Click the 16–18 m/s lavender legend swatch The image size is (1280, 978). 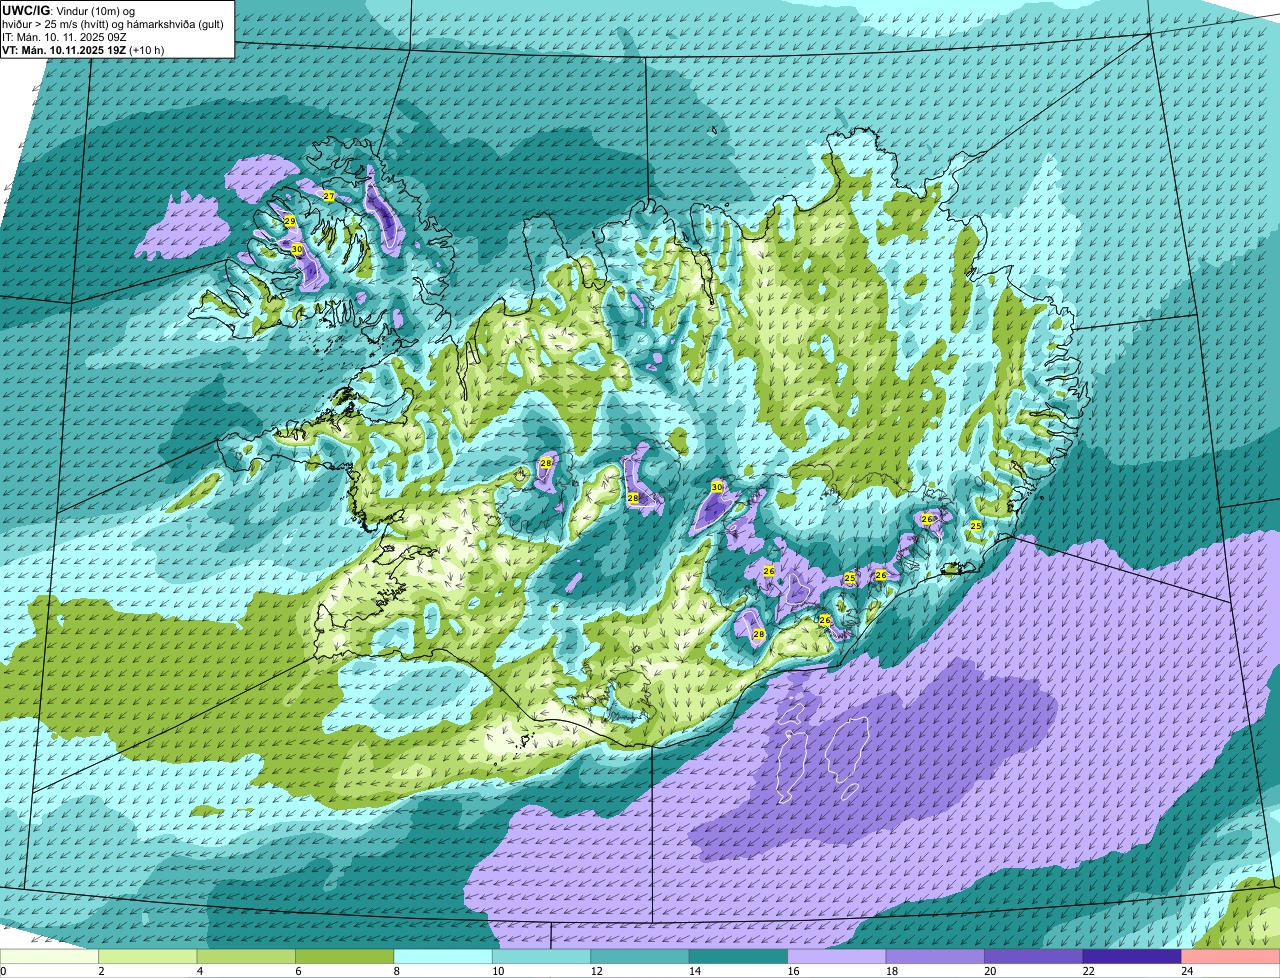click(837, 956)
